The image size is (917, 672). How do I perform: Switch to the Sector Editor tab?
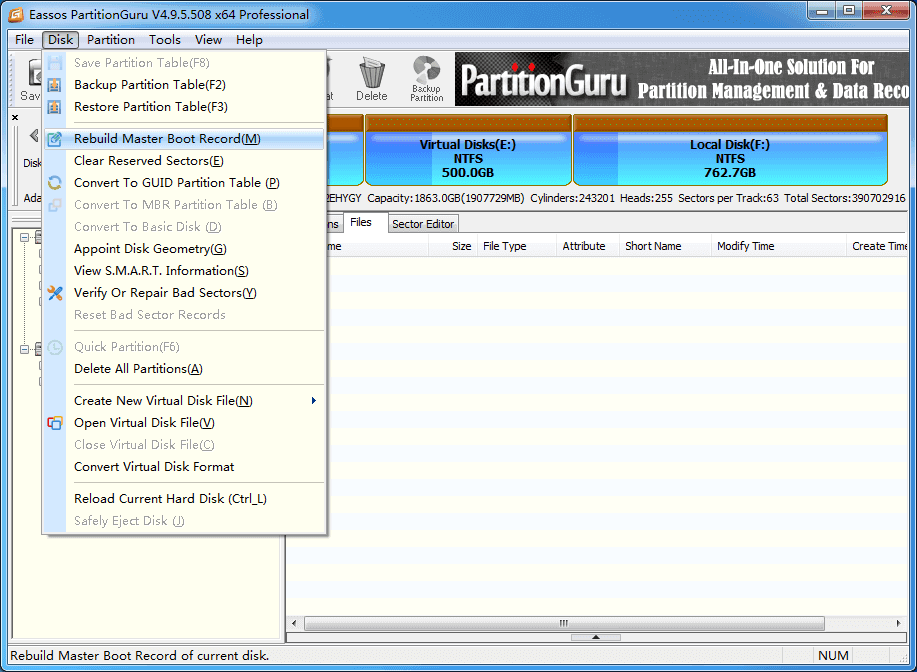423,224
